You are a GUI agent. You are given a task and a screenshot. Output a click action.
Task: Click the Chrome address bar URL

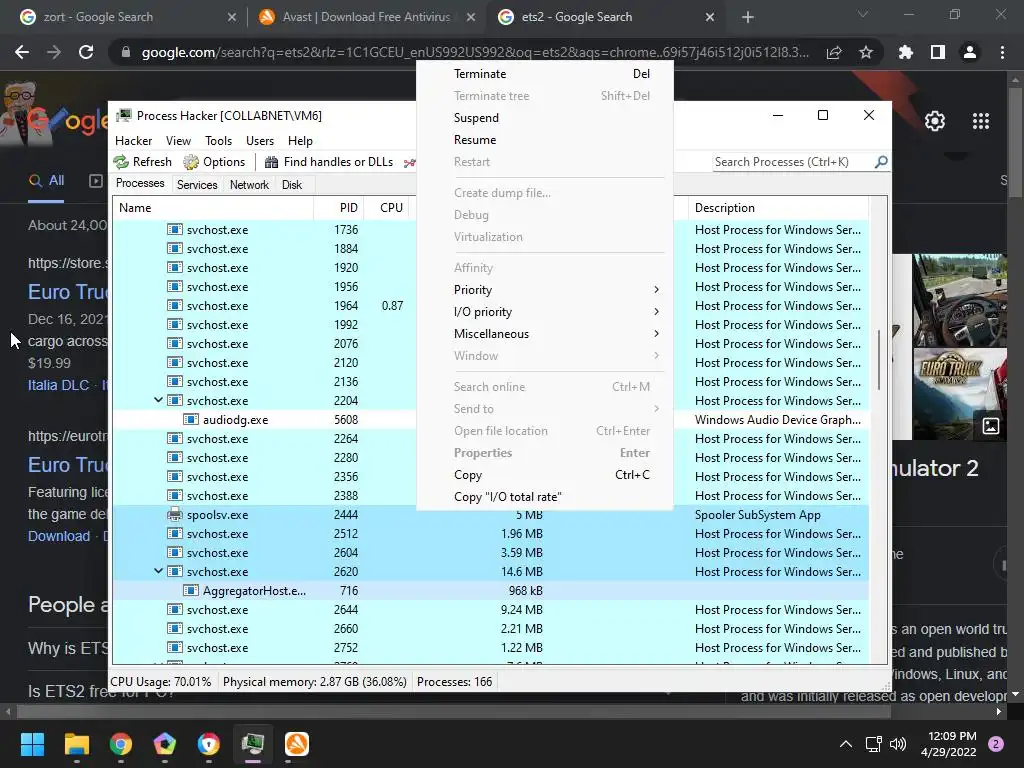[474, 52]
